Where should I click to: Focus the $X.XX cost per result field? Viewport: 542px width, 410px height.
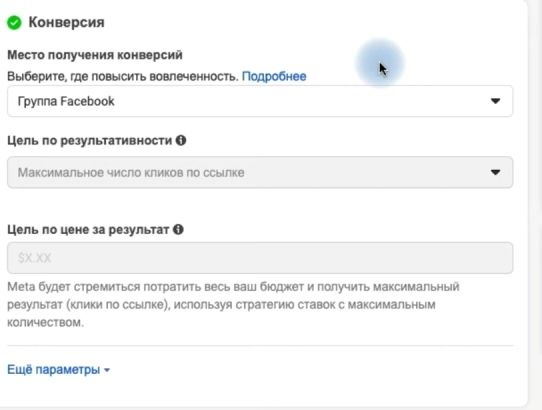pyautogui.click(x=260, y=258)
